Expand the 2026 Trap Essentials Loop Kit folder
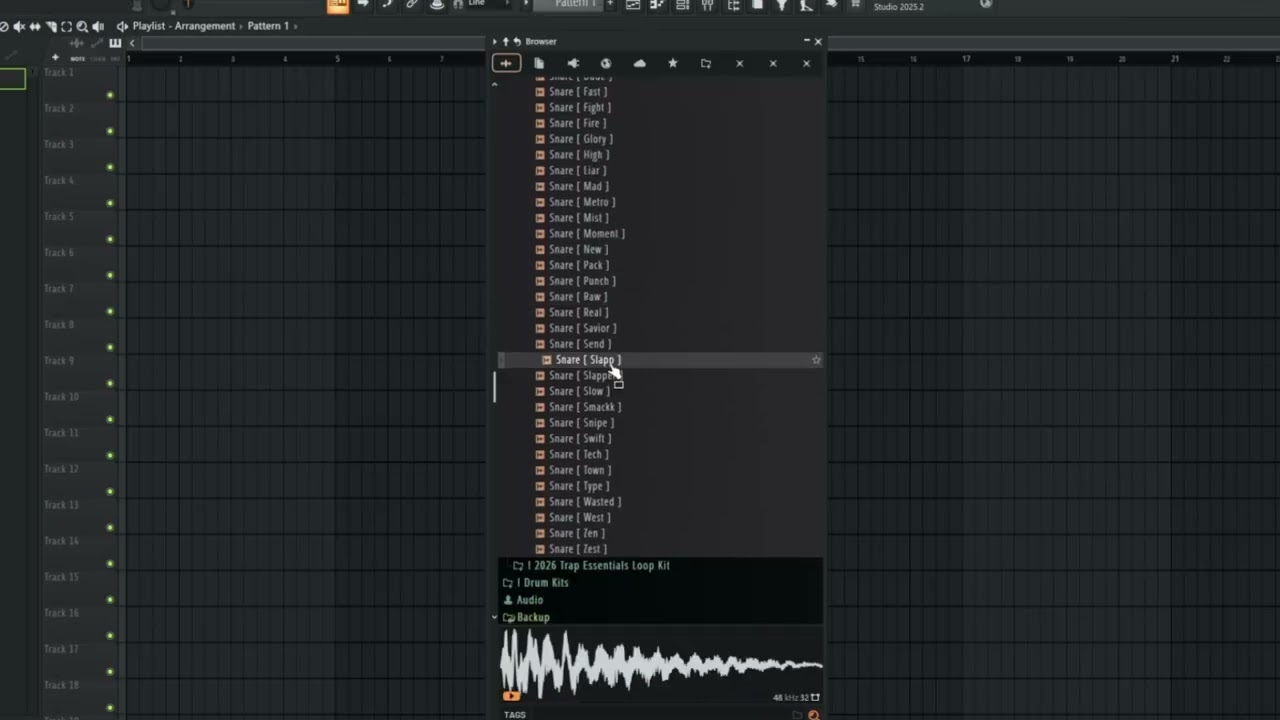 [598, 566]
